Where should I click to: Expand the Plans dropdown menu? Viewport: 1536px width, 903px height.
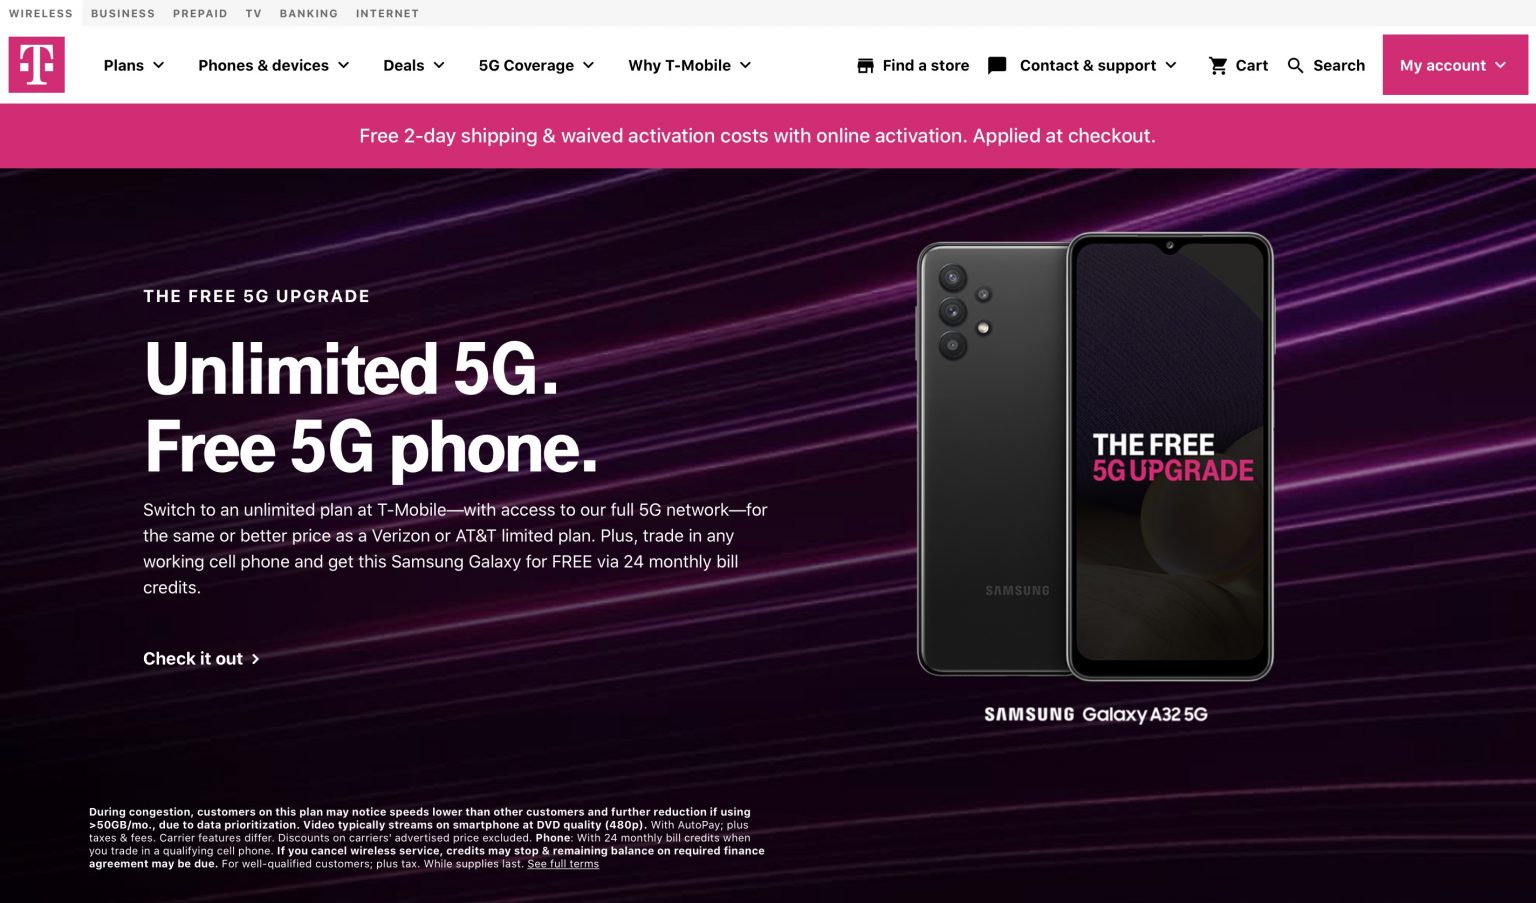coord(134,65)
